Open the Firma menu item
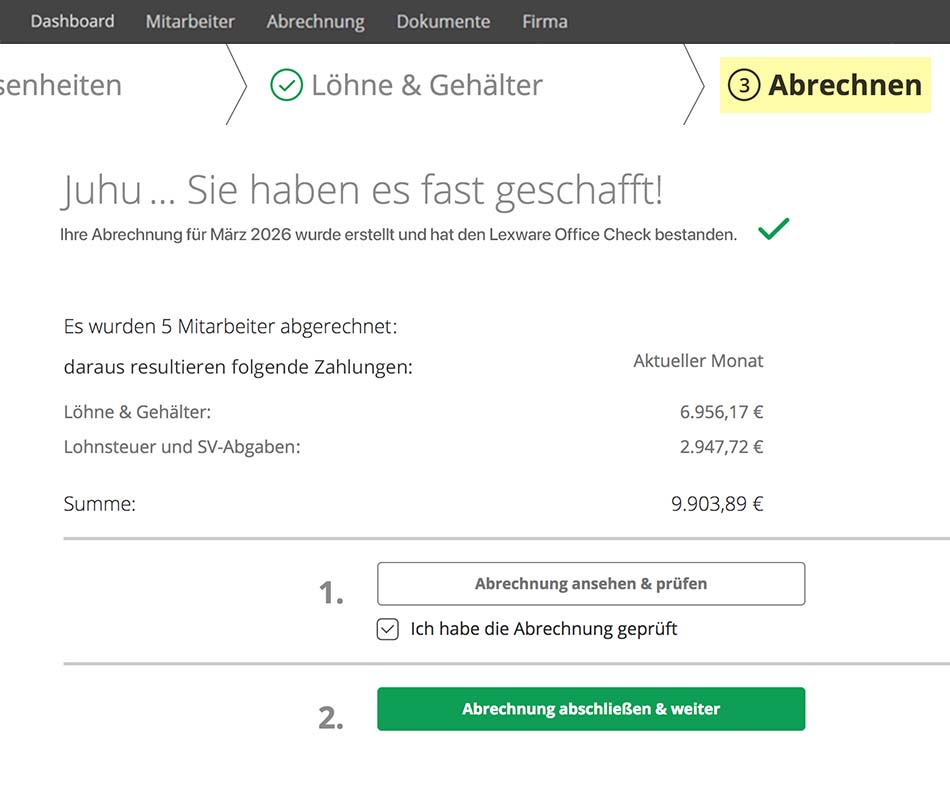The width and height of the screenshot is (950, 796). [545, 21]
